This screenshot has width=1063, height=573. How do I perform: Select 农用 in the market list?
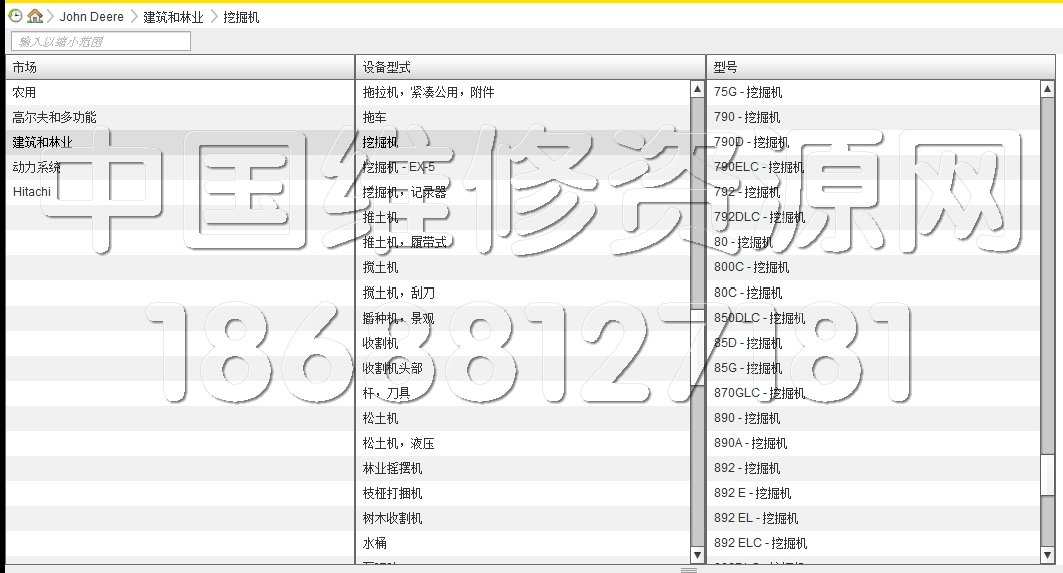[x=25, y=92]
